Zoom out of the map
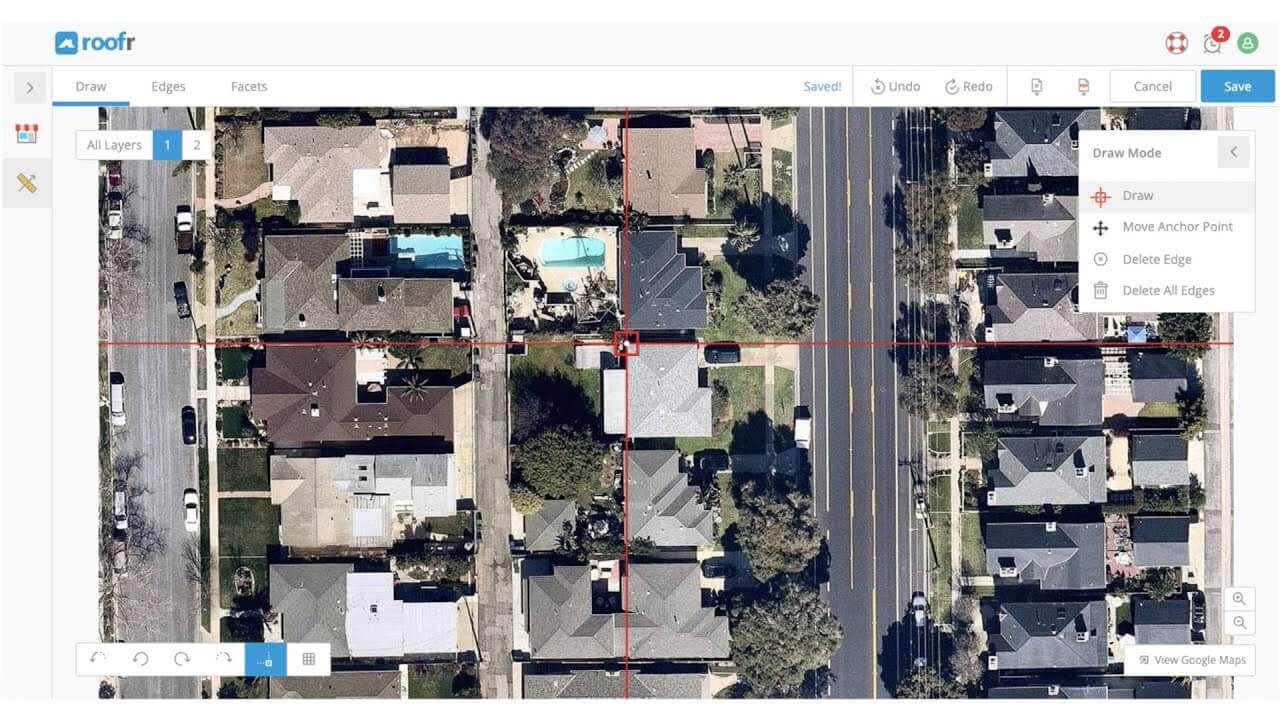The height and width of the screenshot is (720, 1280). click(1239, 623)
